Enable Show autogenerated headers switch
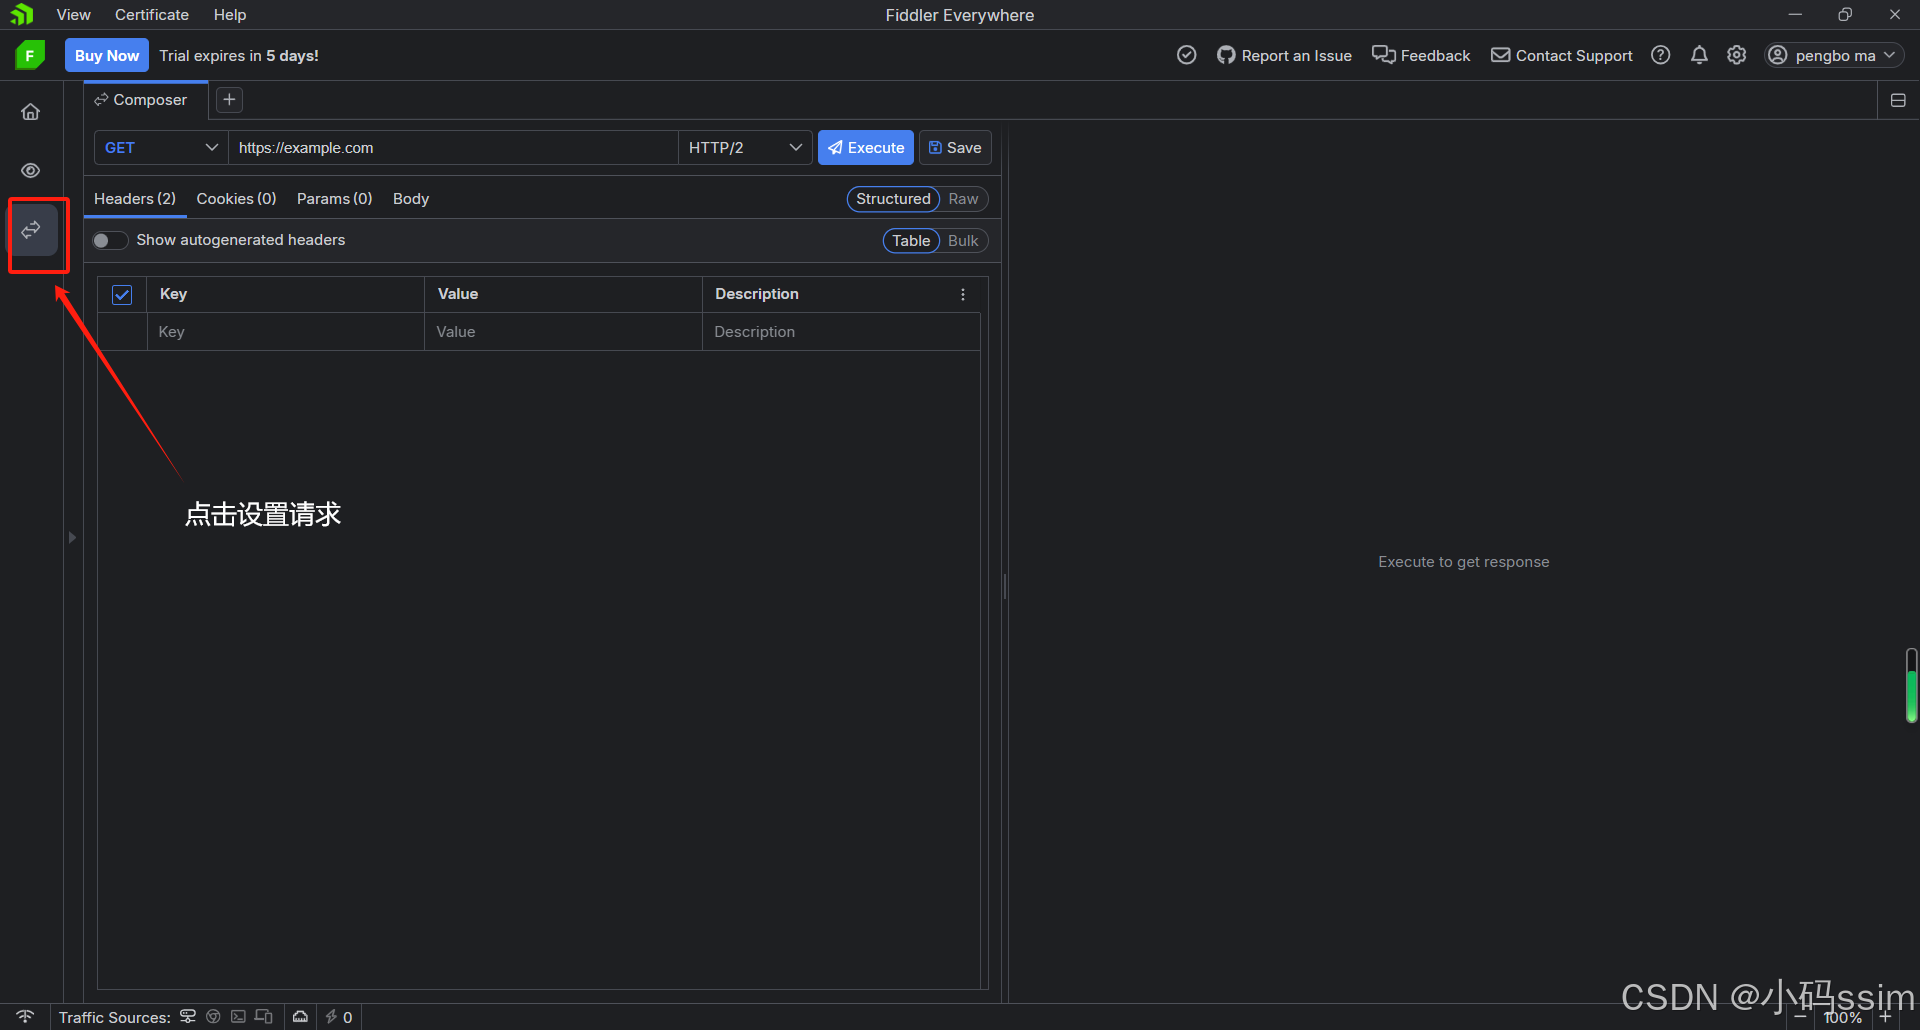The image size is (1920, 1030). tap(110, 240)
